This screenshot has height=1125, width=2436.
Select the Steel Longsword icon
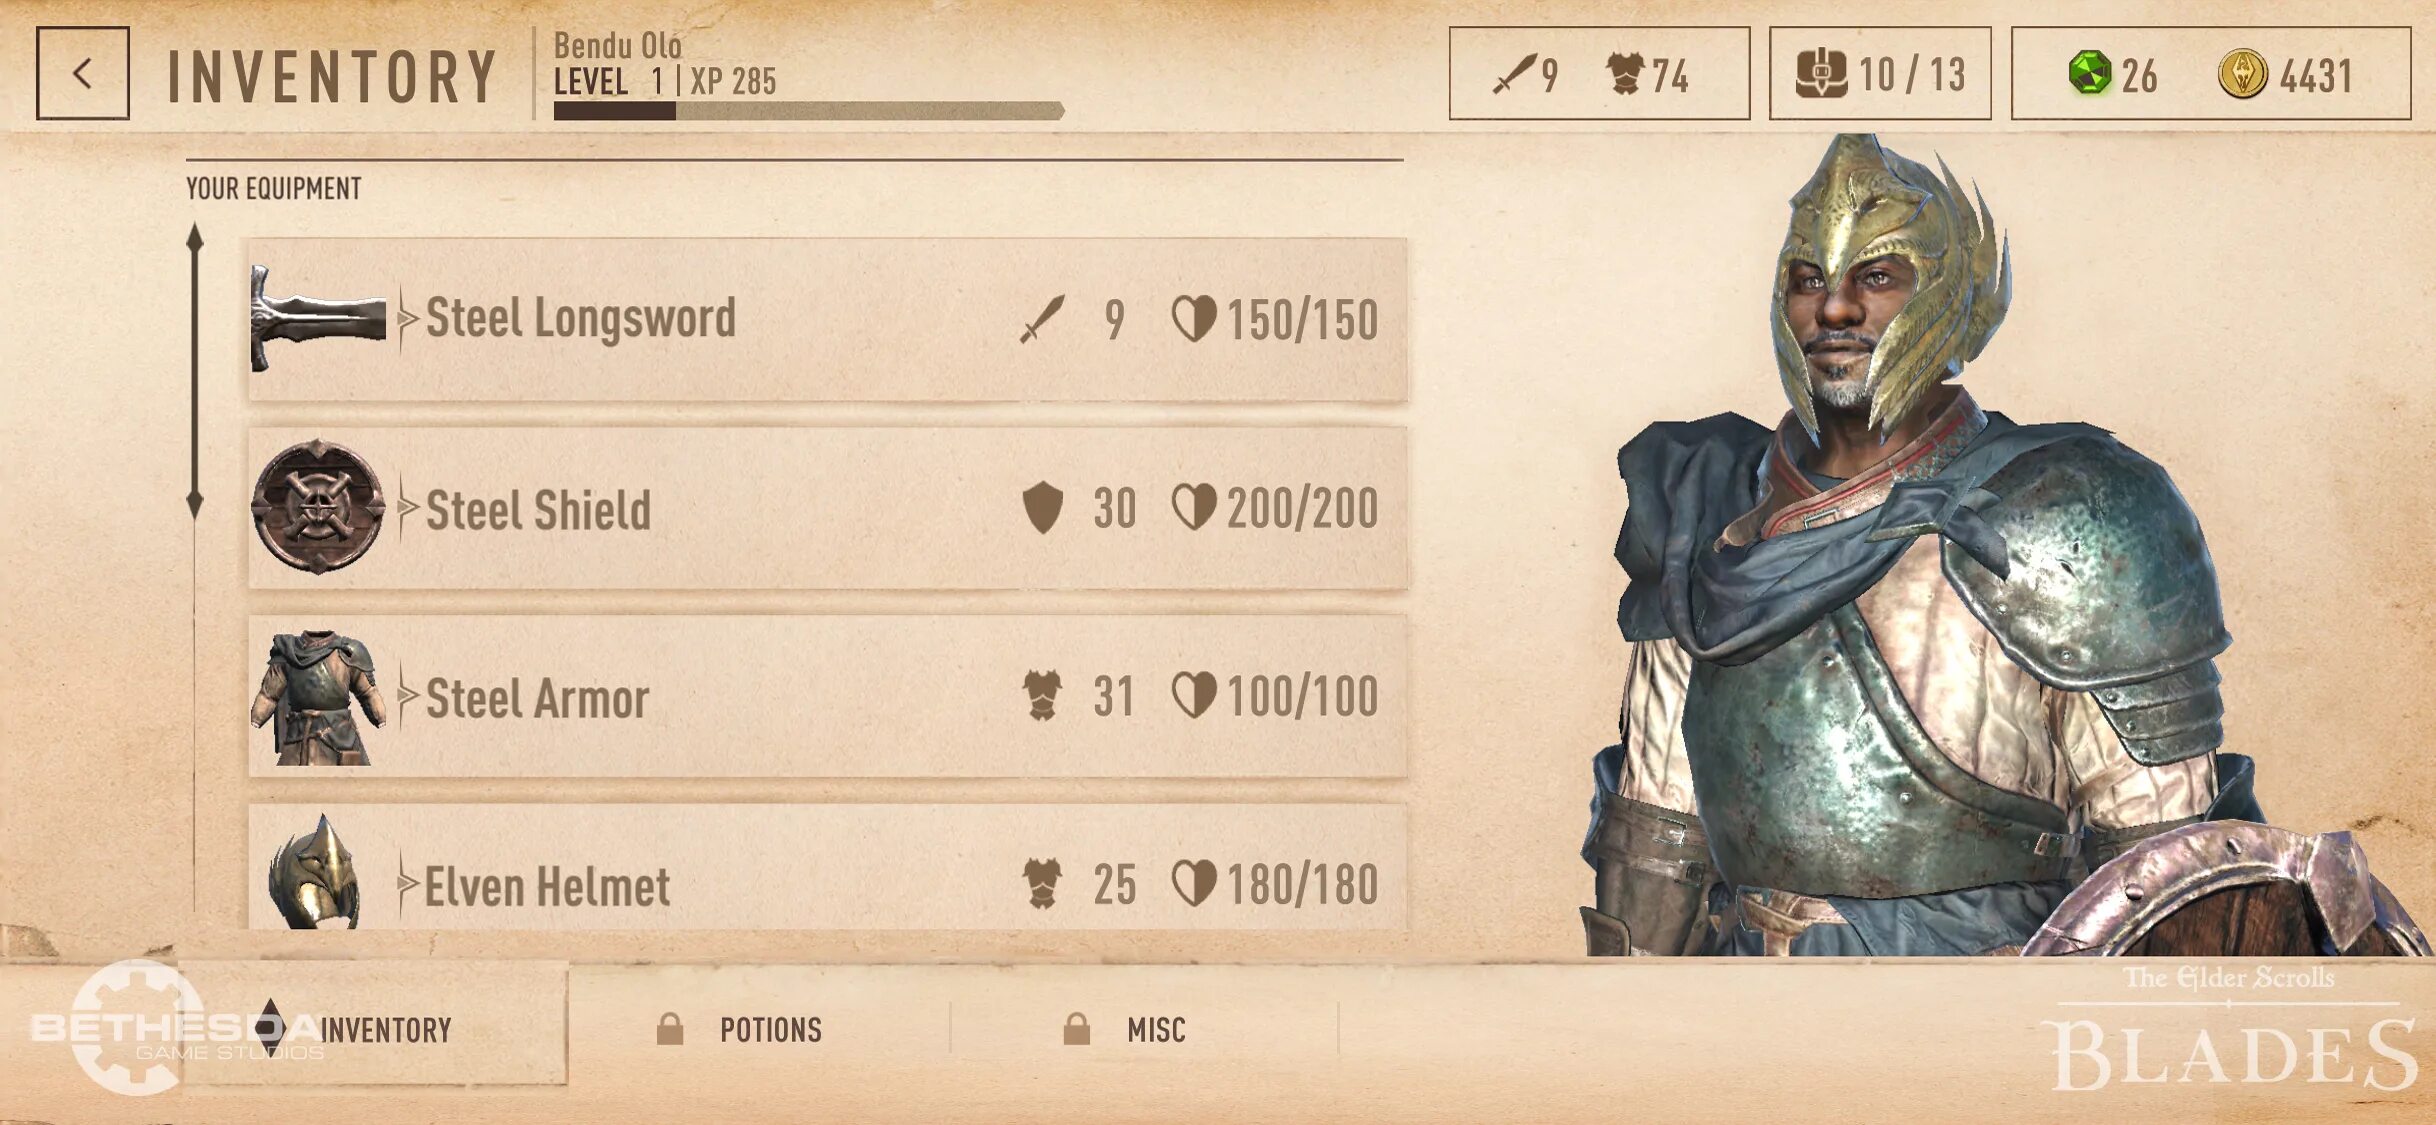(318, 318)
